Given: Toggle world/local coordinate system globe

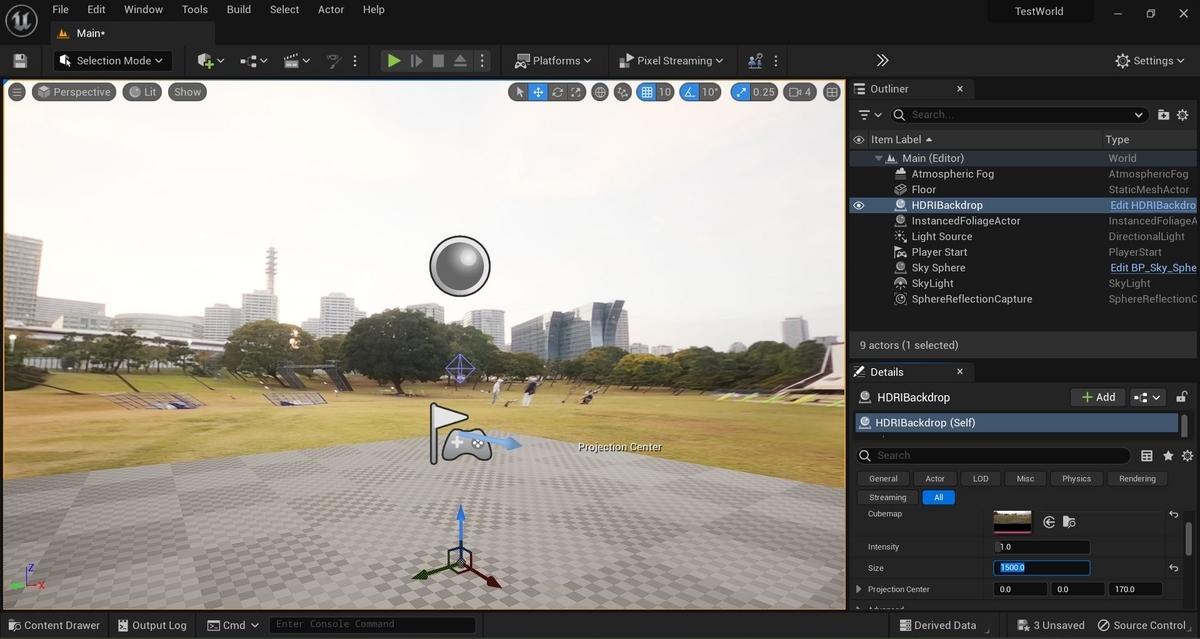Looking at the screenshot, I should 600,92.
